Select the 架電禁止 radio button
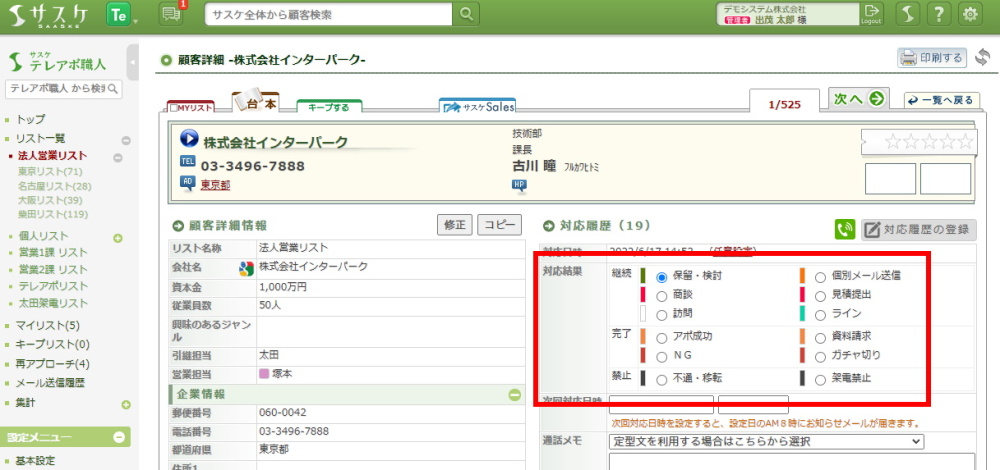 click(x=820, y=379)
